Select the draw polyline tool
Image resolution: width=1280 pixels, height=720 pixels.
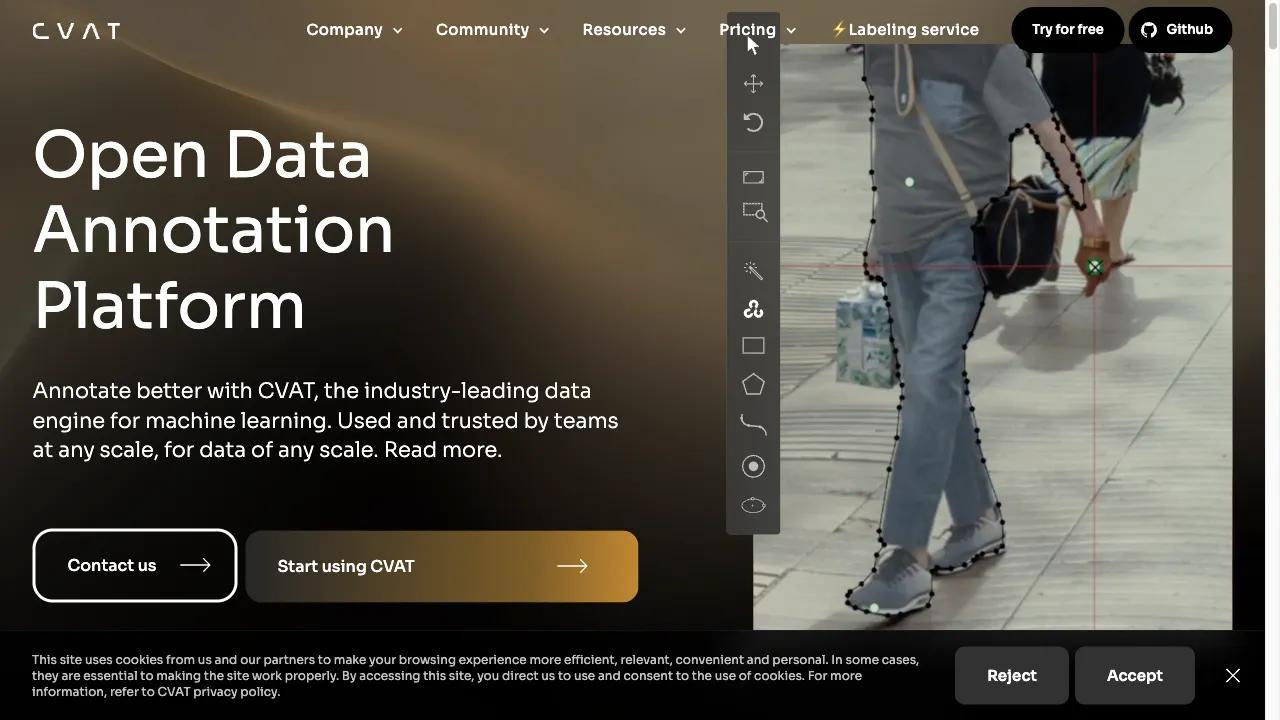(x=753, y=425)
